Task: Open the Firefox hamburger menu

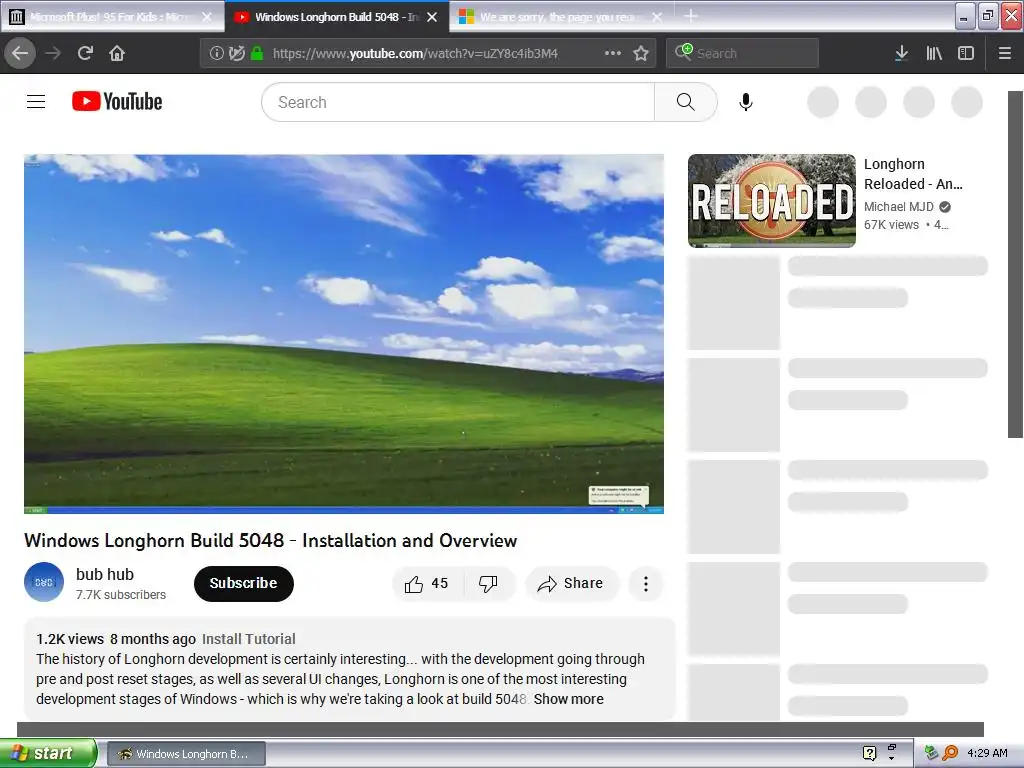Action: 1005,53
